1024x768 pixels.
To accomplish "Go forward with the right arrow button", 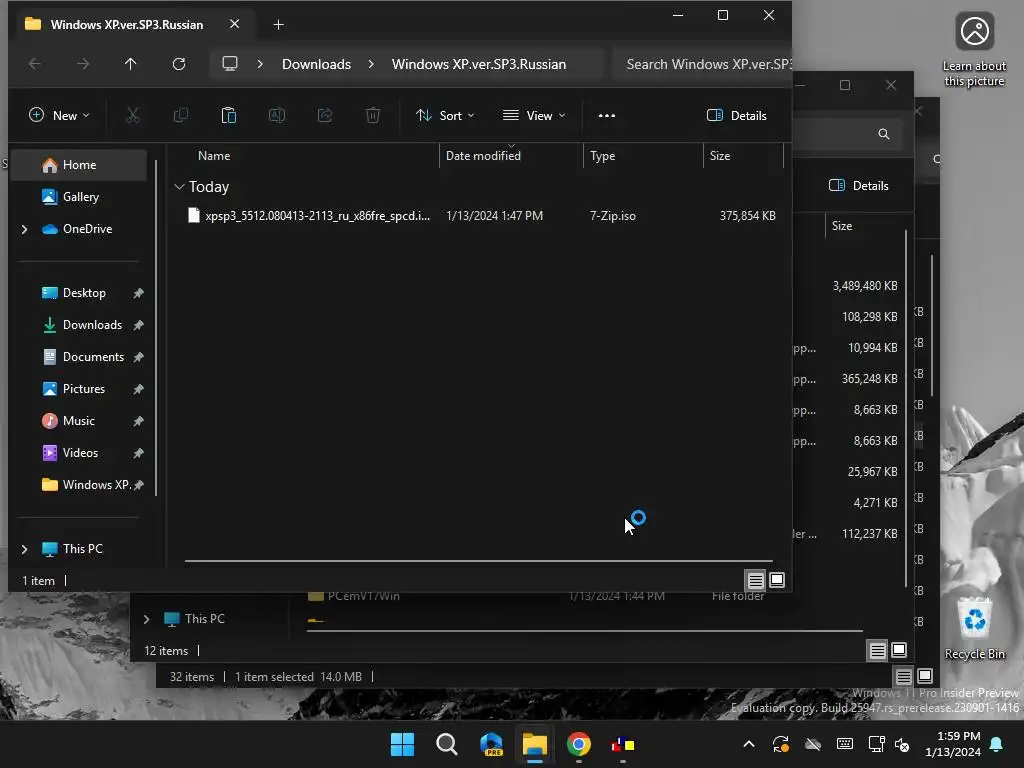I will 83,64.
